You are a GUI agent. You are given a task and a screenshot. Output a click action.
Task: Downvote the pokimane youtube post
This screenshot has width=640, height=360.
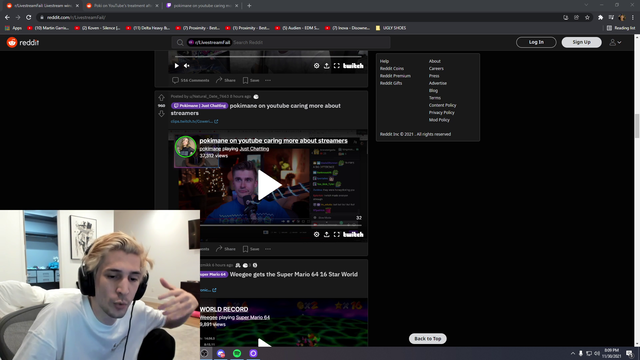tap(161, 113)
